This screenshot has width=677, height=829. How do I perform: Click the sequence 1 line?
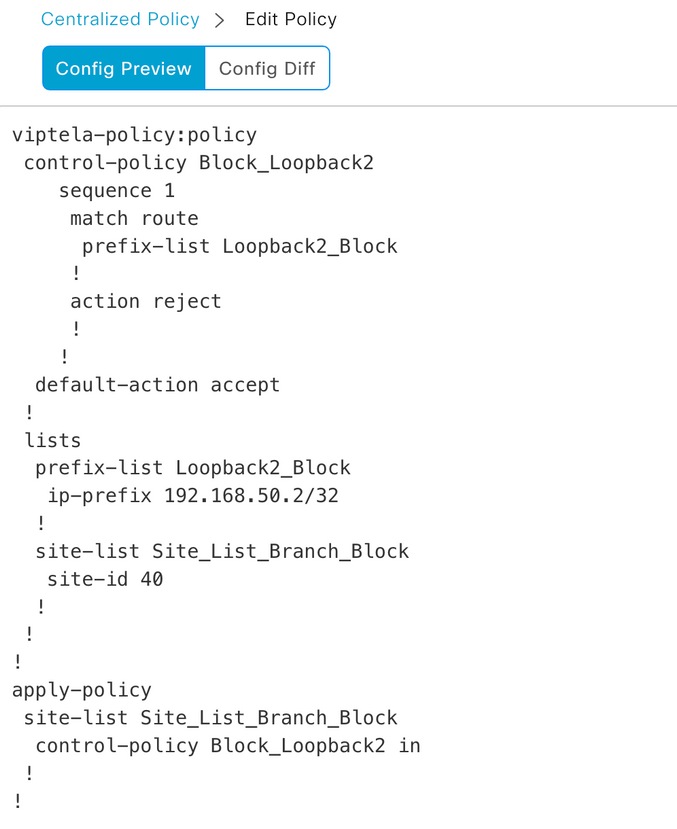click(x=117, y=190)
